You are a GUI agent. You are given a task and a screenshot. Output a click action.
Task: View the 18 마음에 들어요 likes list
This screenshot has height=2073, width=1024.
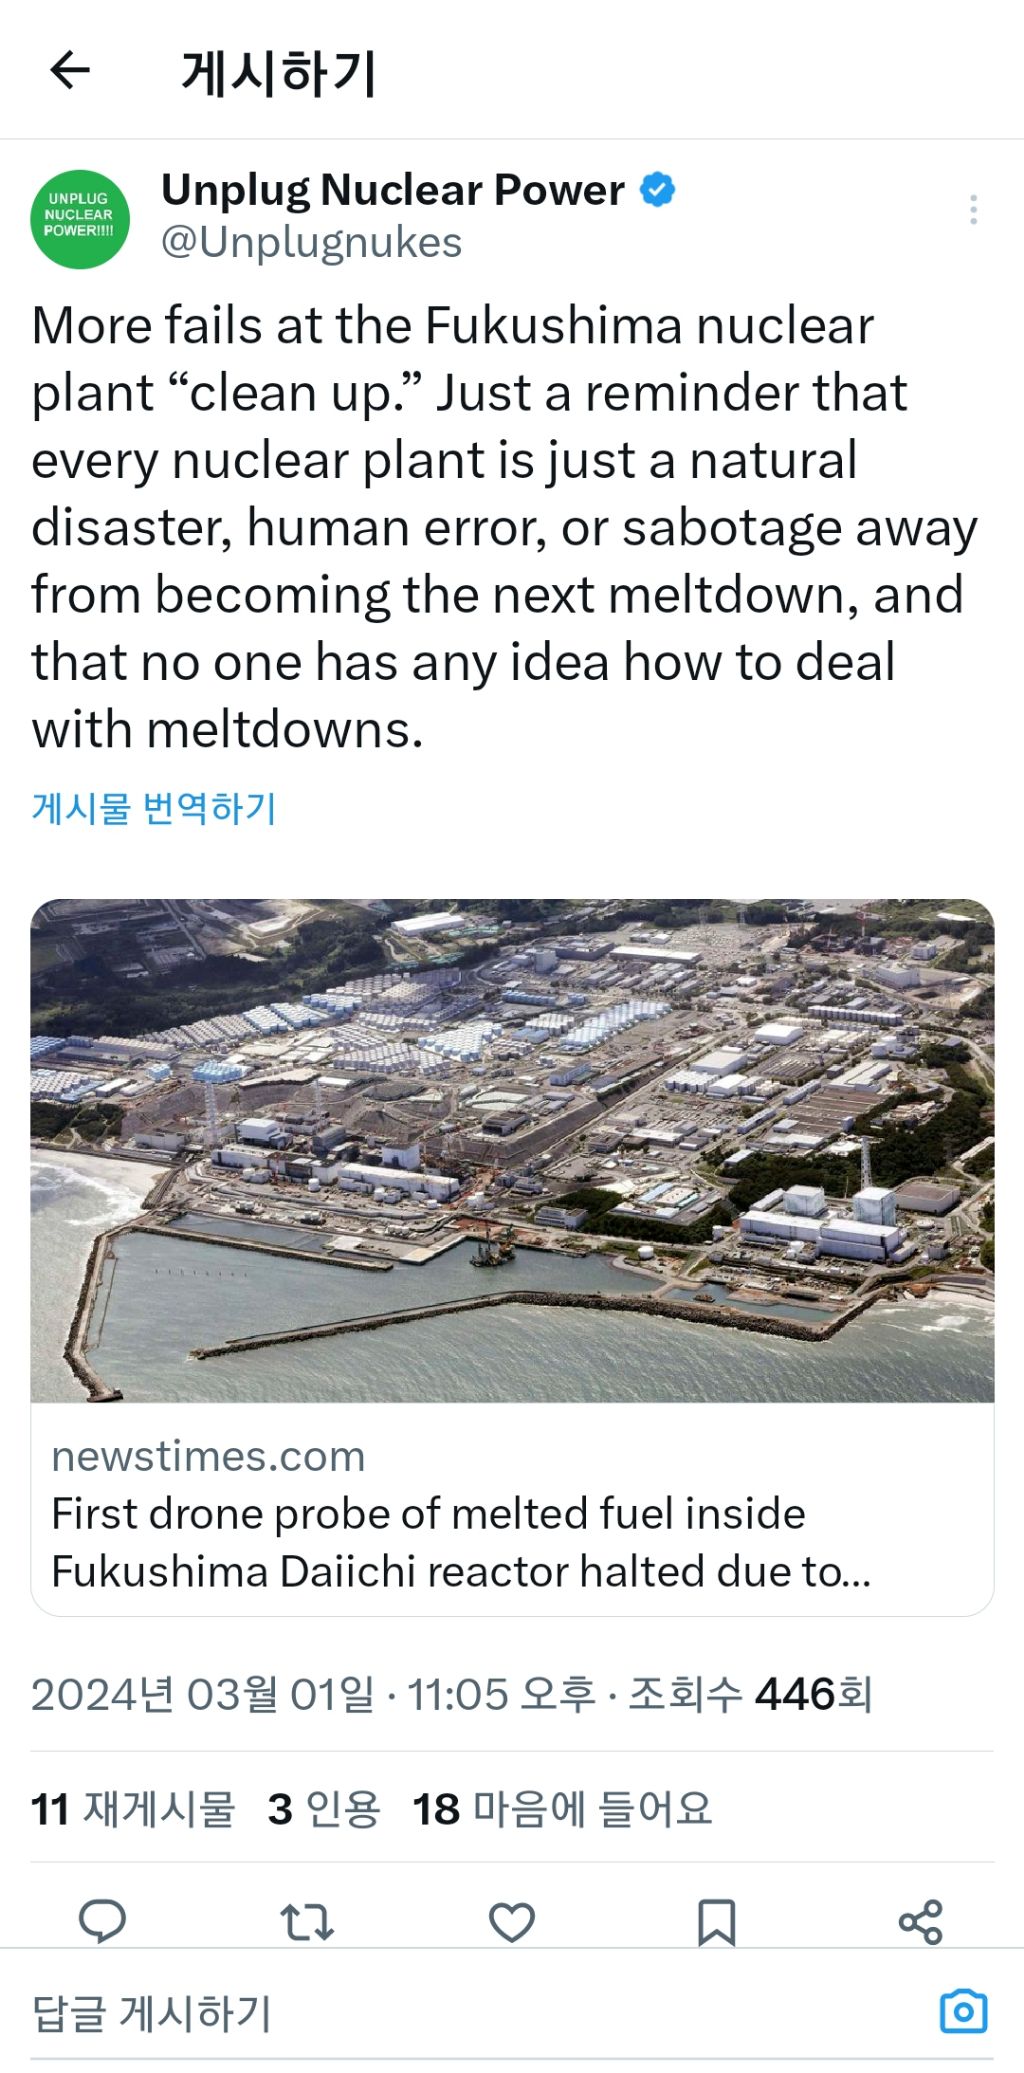tap(562, 1809)
